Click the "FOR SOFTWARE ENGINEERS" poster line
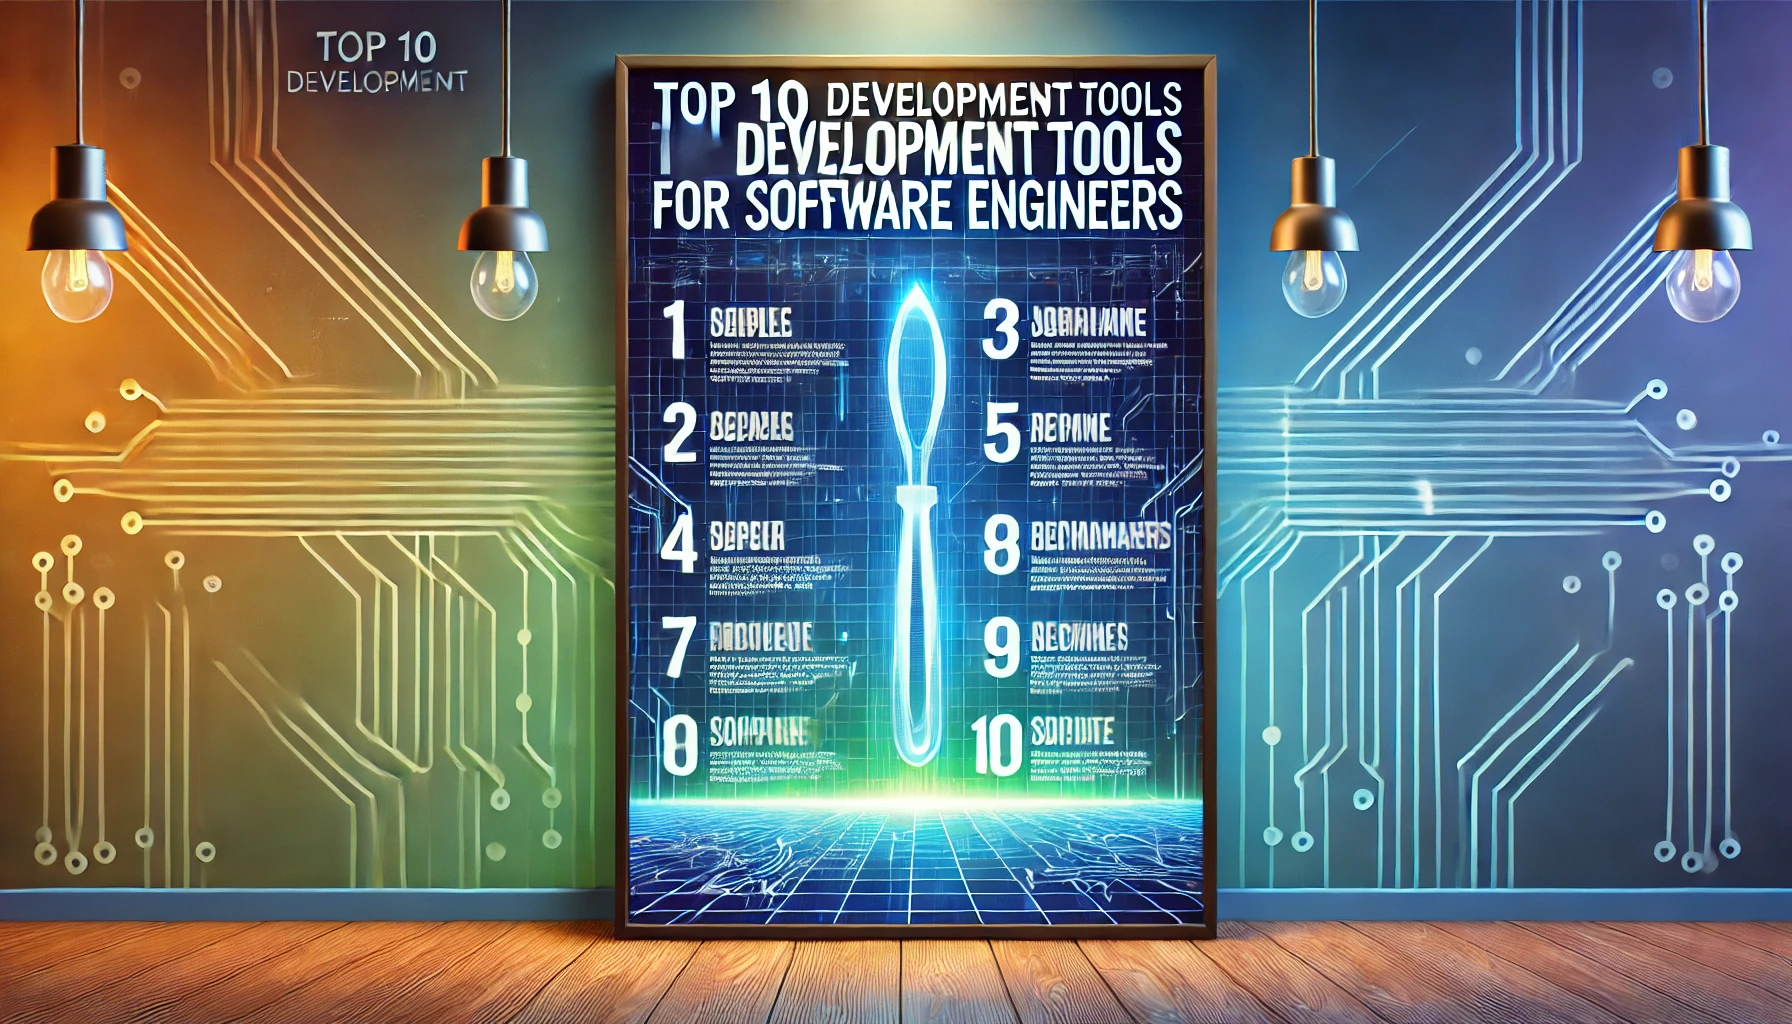The height and width of the screenshot is (1024, 1792). (917, 206)
